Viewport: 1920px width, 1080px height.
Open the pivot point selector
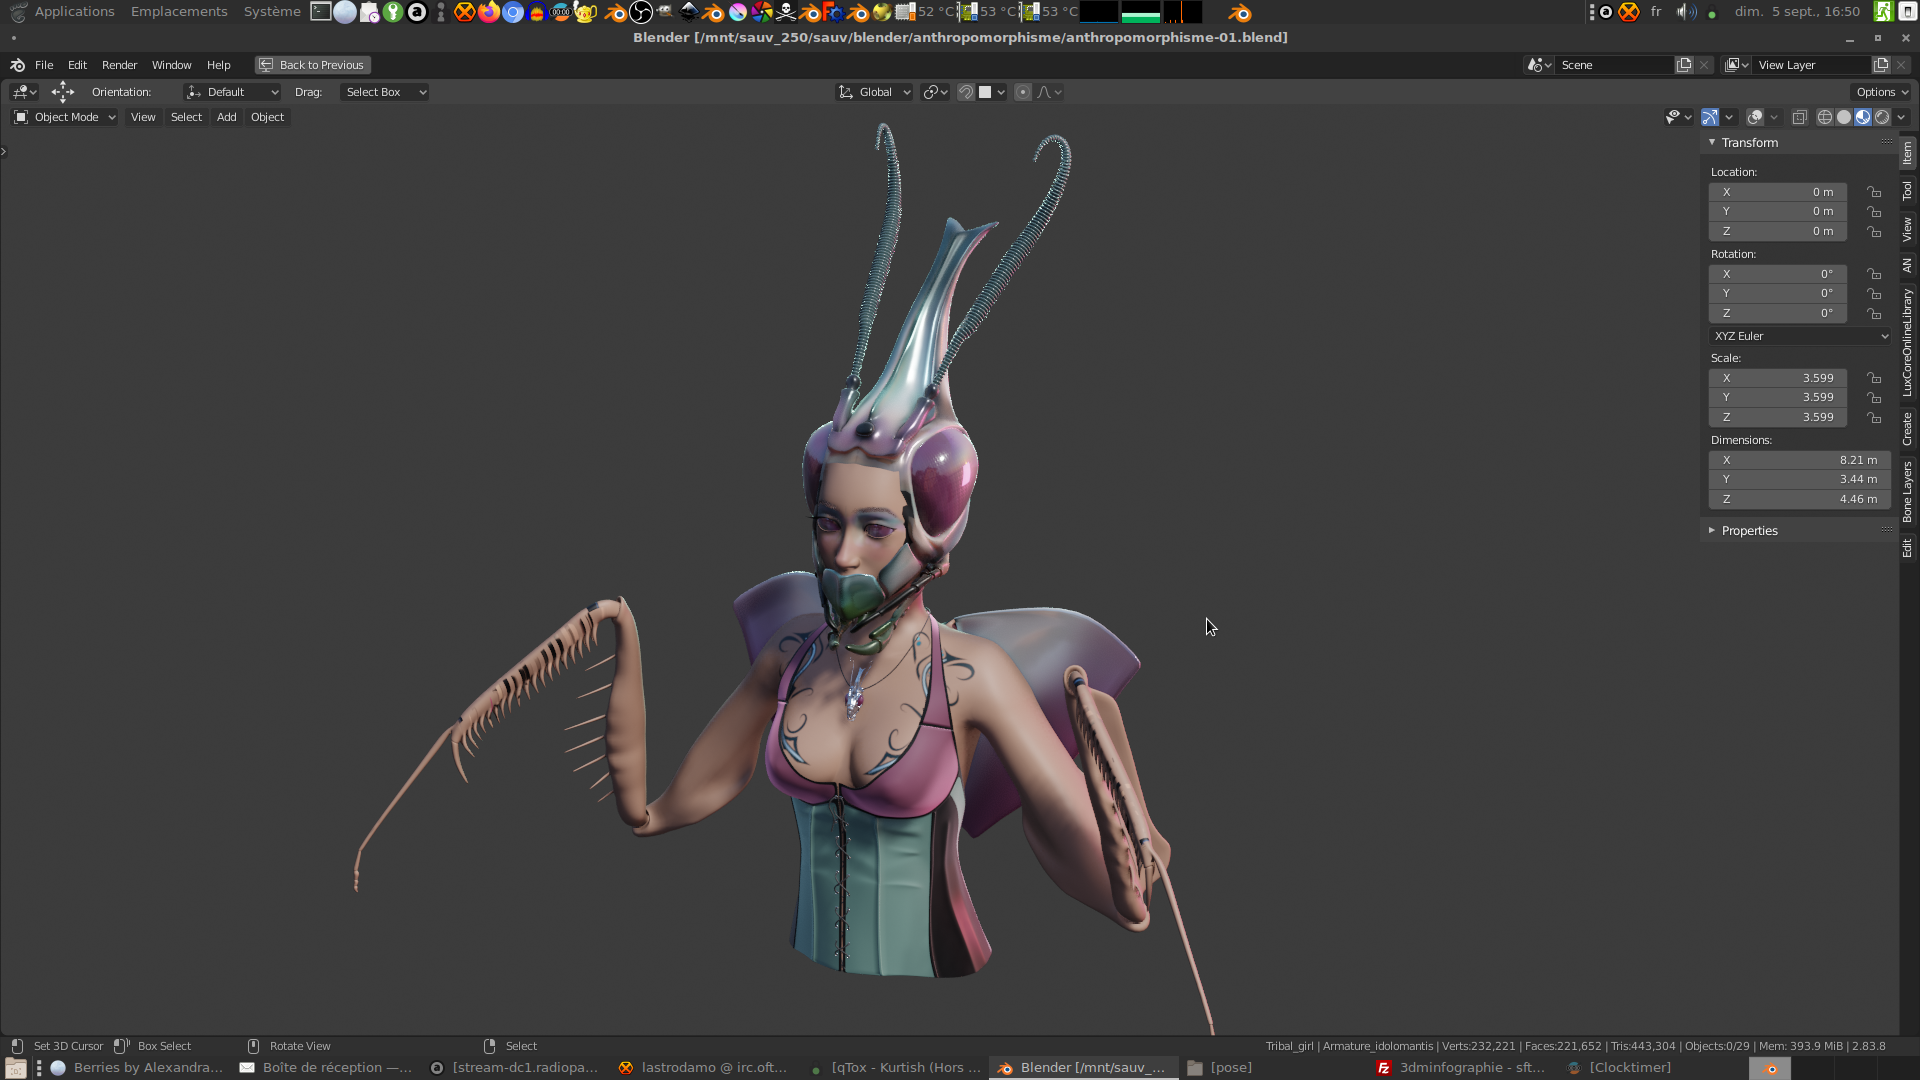coord(936,92)
